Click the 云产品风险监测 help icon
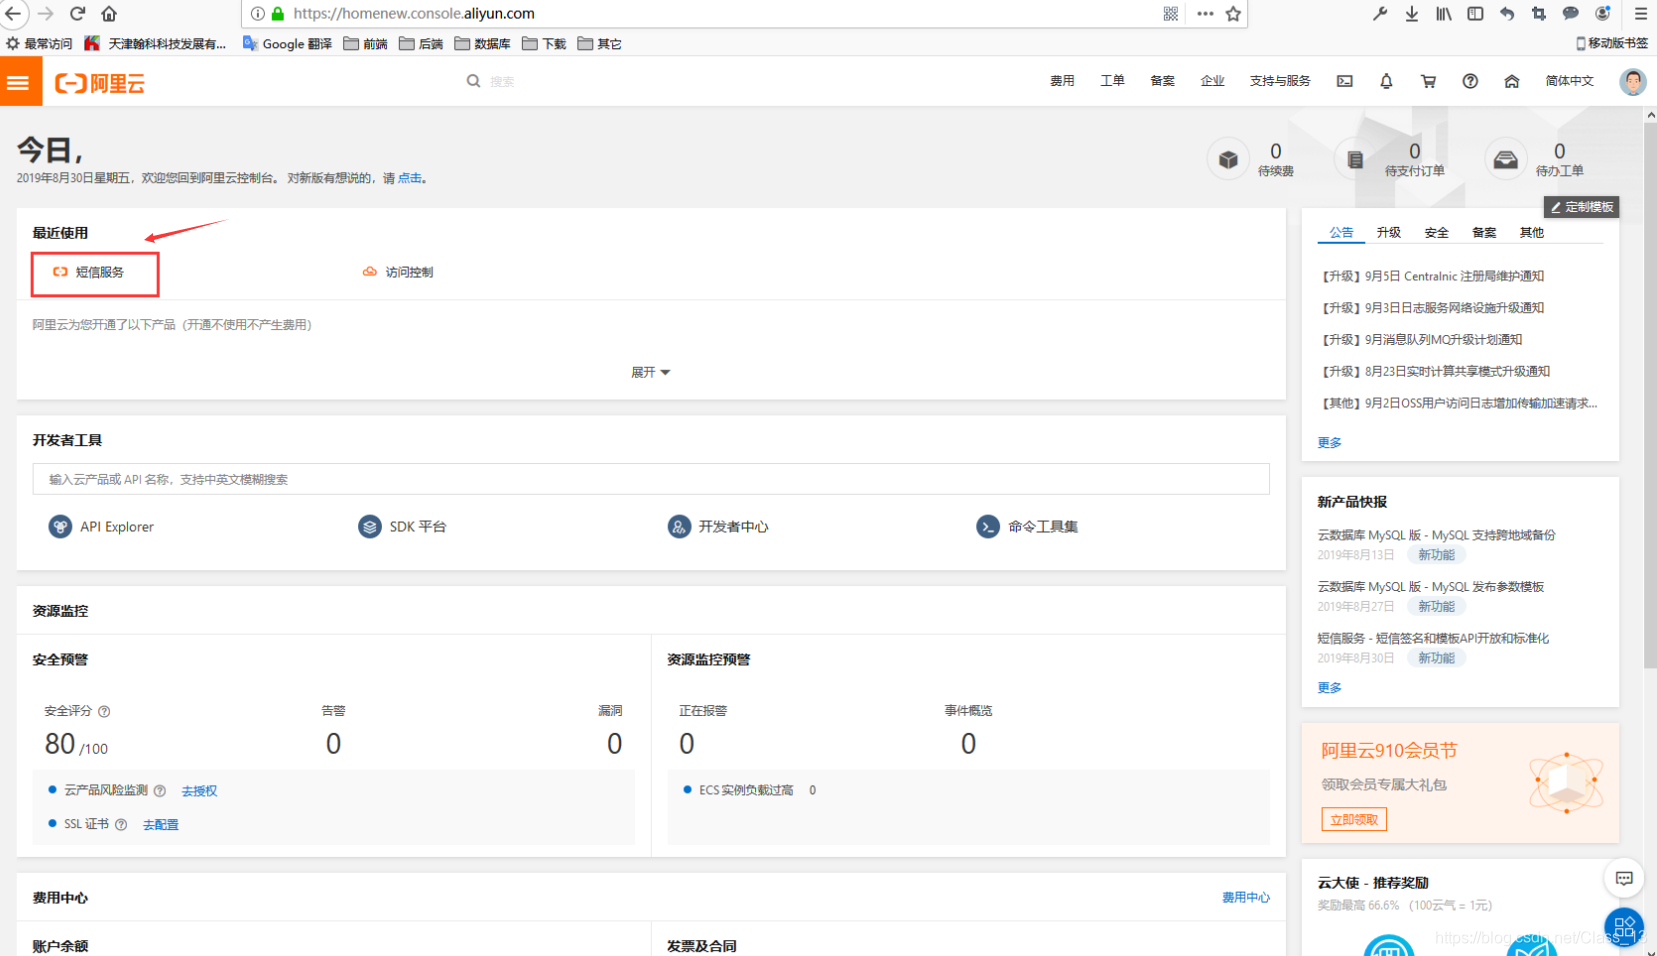Screen dimensions: 1657x956 point(160,791)
